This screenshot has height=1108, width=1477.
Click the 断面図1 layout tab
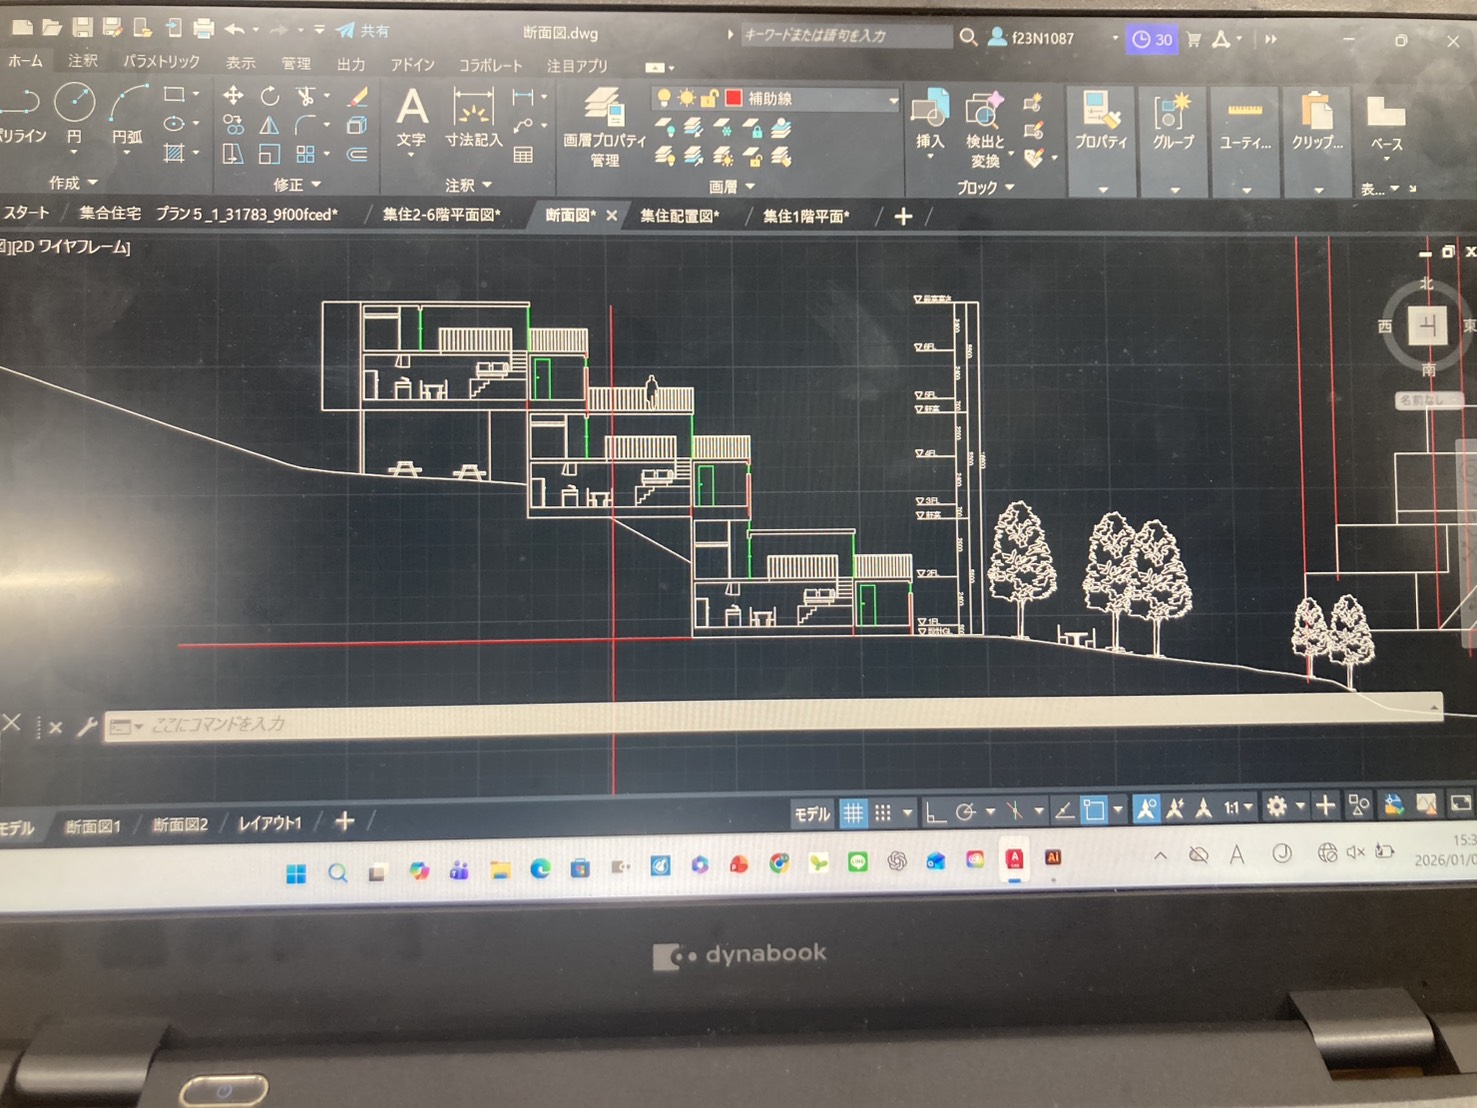pos(93,826)
